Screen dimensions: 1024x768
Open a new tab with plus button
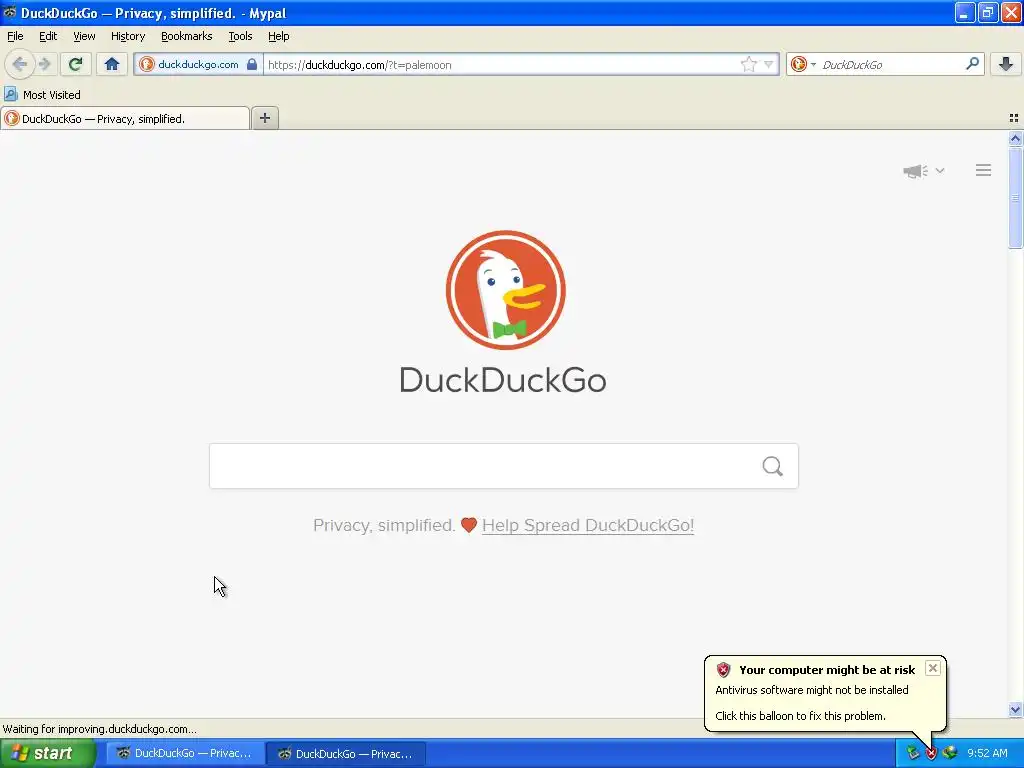264,118
